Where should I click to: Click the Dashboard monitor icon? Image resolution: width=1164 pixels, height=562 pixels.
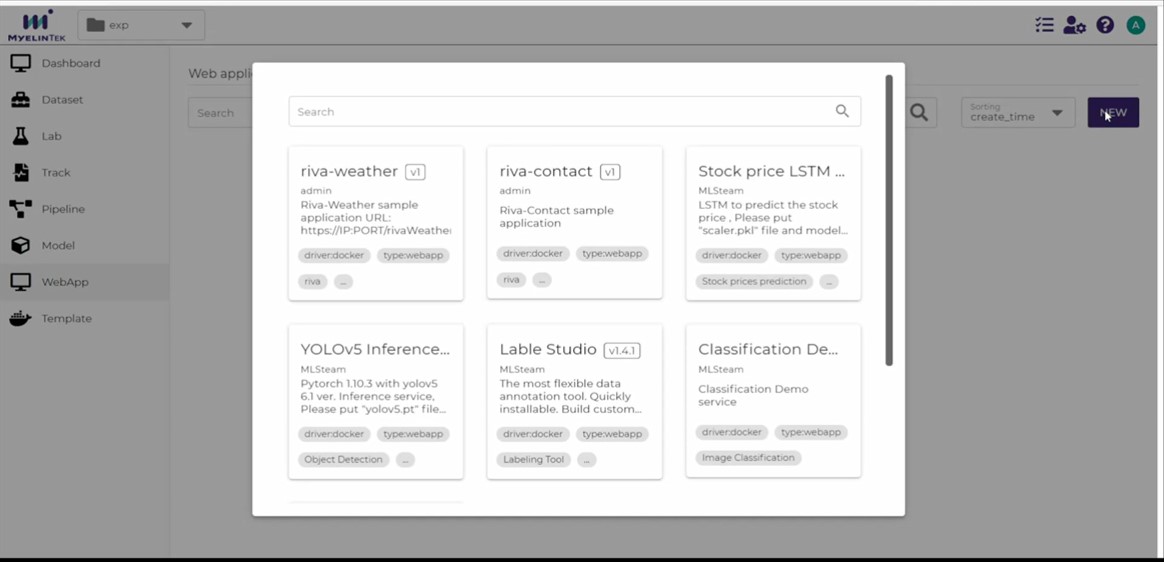tap(21, 63)
